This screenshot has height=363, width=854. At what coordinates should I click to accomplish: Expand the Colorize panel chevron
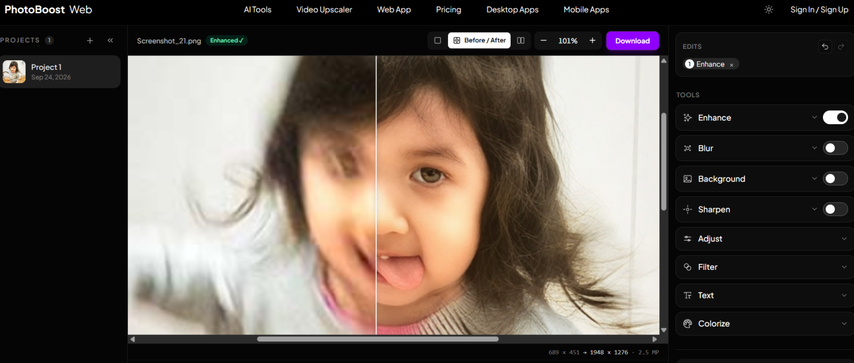pos(844,324)
